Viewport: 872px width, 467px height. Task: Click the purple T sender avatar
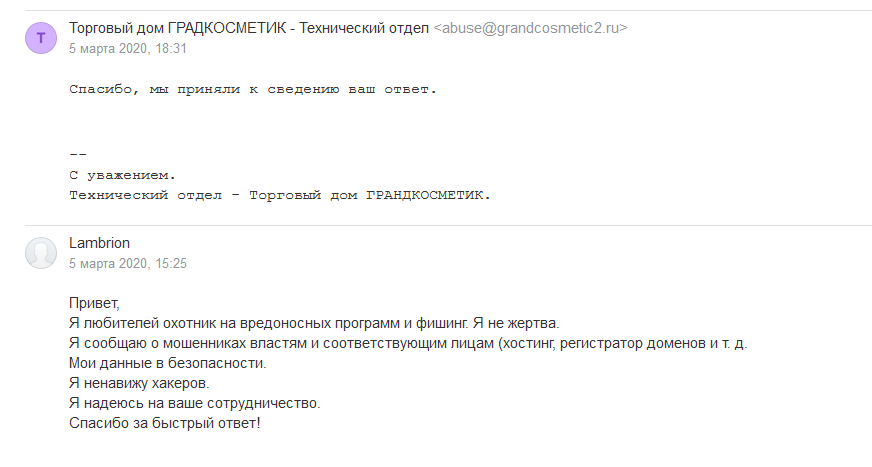tap(41, 38)
